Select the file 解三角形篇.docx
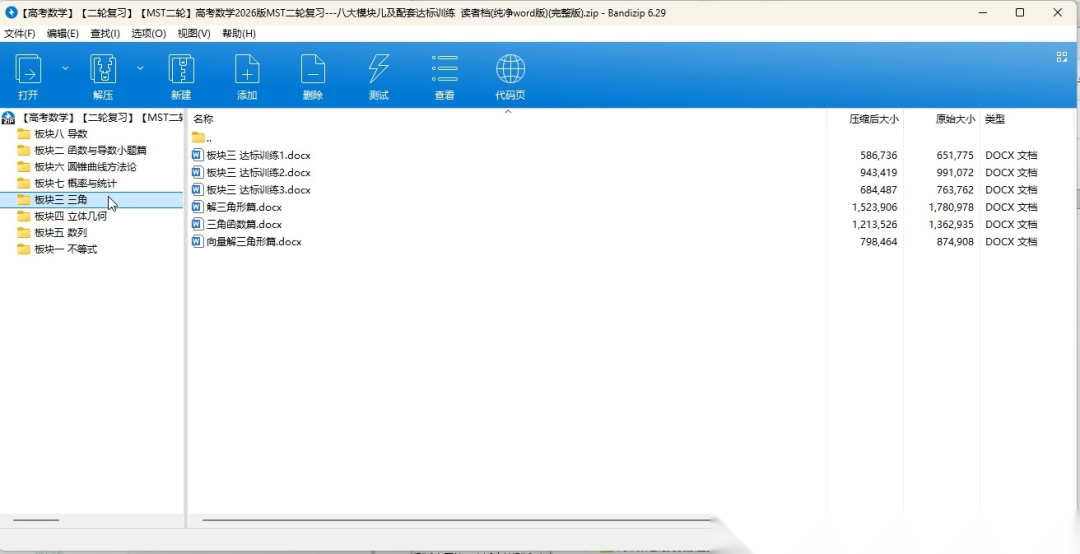The image size is (1080, 554). coord(243,207)
